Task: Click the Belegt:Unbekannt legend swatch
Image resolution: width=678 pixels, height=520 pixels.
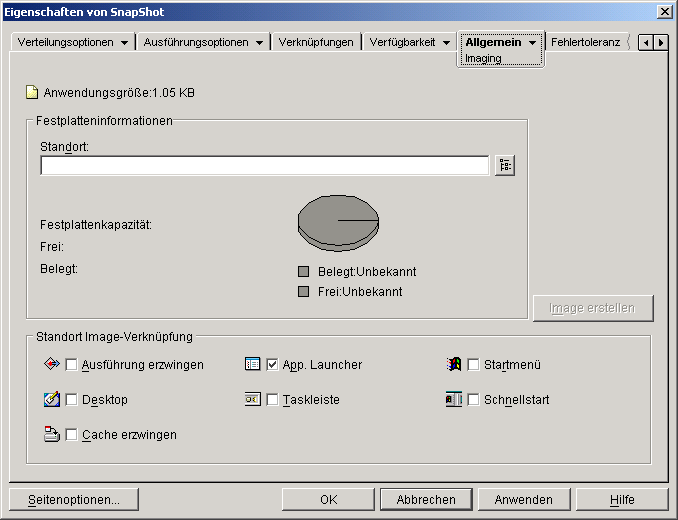Action: [304, 271]
